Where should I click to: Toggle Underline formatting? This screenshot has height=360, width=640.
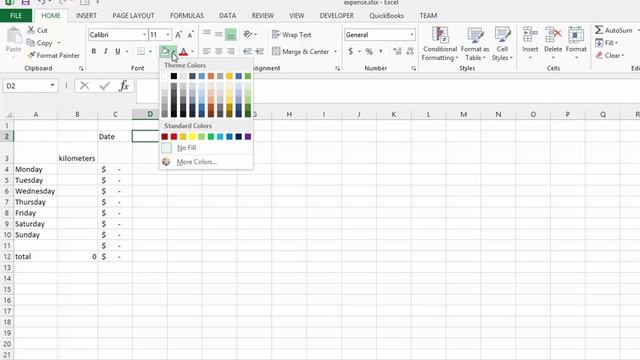coord(118,51)
